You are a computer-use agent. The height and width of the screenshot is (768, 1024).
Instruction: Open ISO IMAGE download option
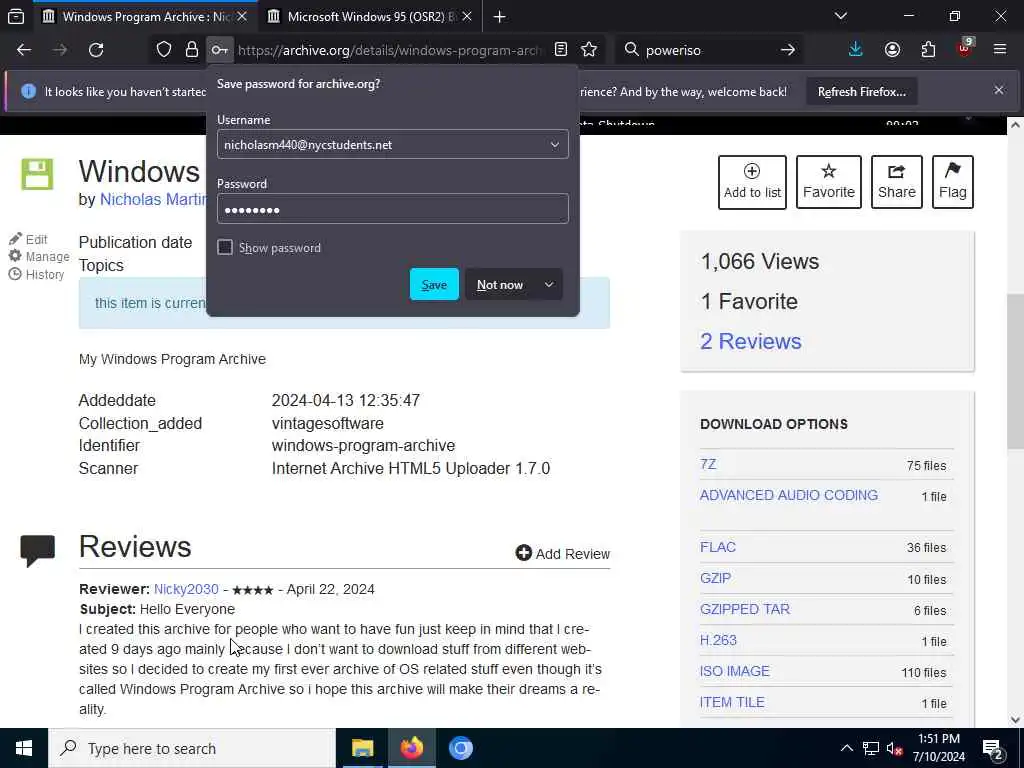tap(735, 671)
